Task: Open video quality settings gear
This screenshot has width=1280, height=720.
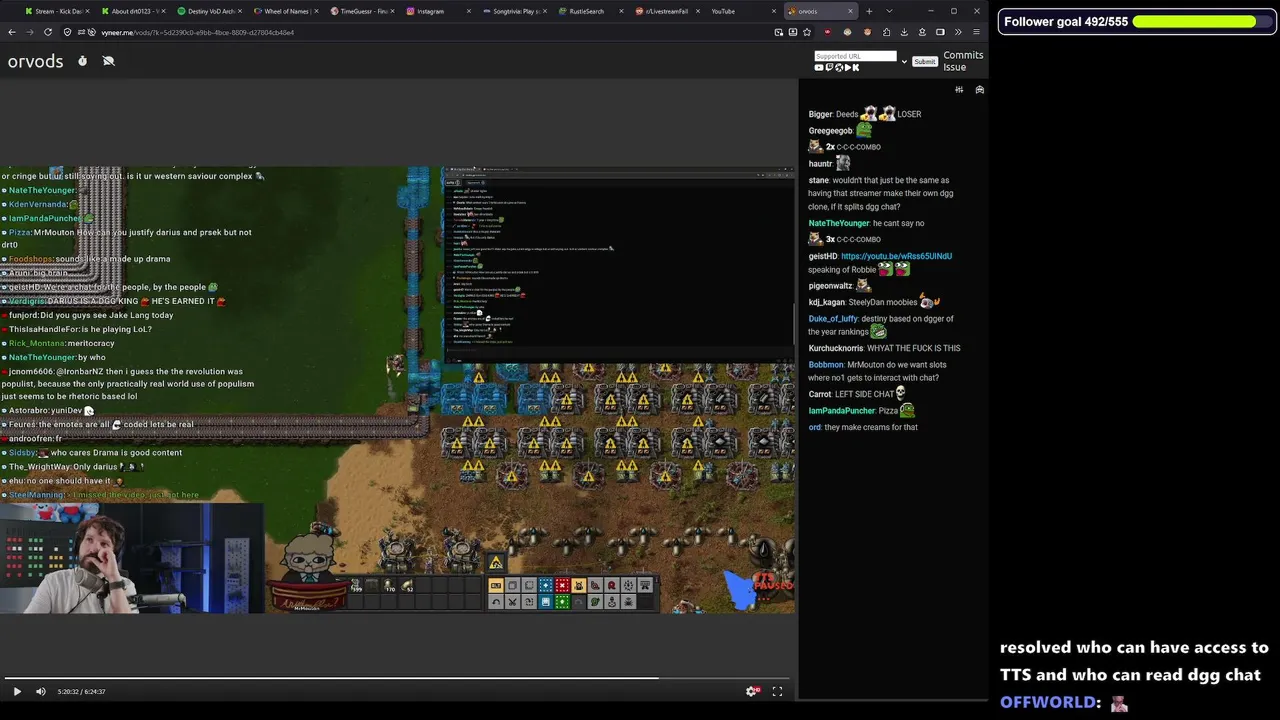Action: coord(753,691)
